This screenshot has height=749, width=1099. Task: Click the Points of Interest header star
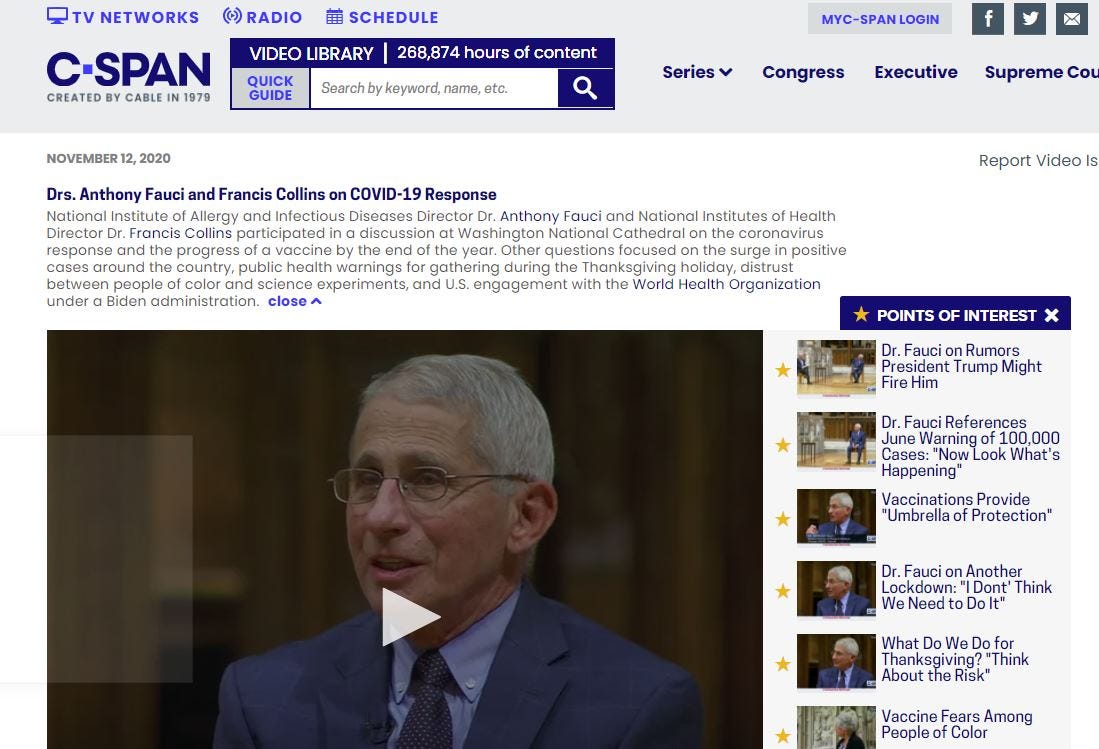coord(861,315)
